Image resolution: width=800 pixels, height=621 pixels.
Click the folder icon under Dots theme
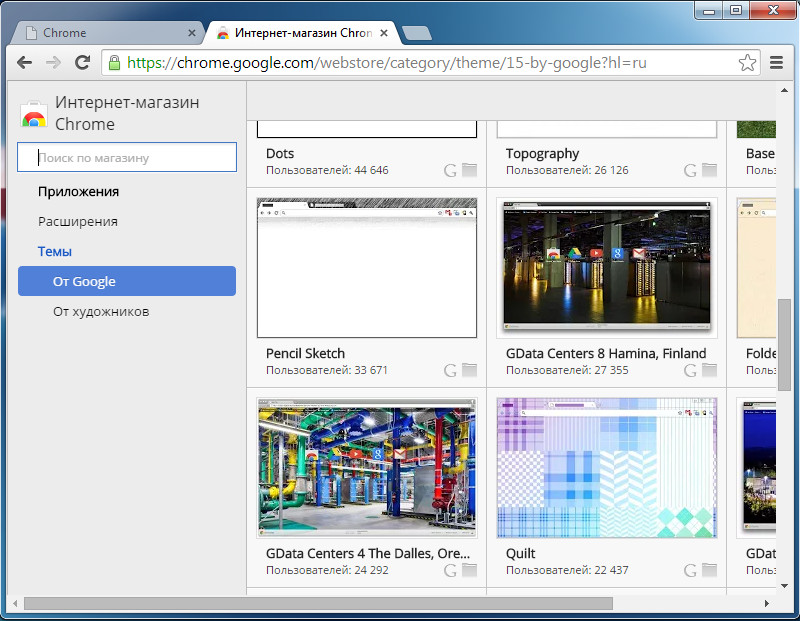tap(469, 170)
